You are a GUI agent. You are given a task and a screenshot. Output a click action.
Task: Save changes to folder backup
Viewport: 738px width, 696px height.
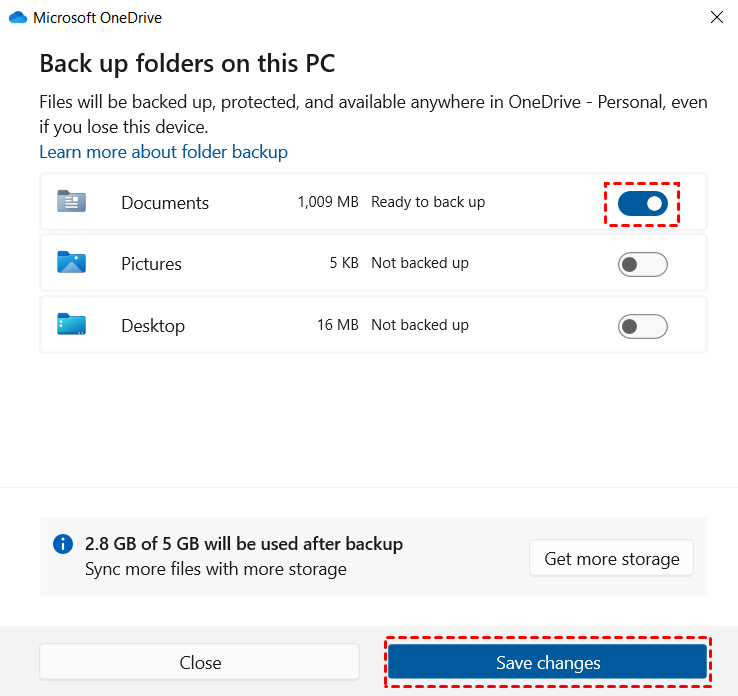click(548, 663)
